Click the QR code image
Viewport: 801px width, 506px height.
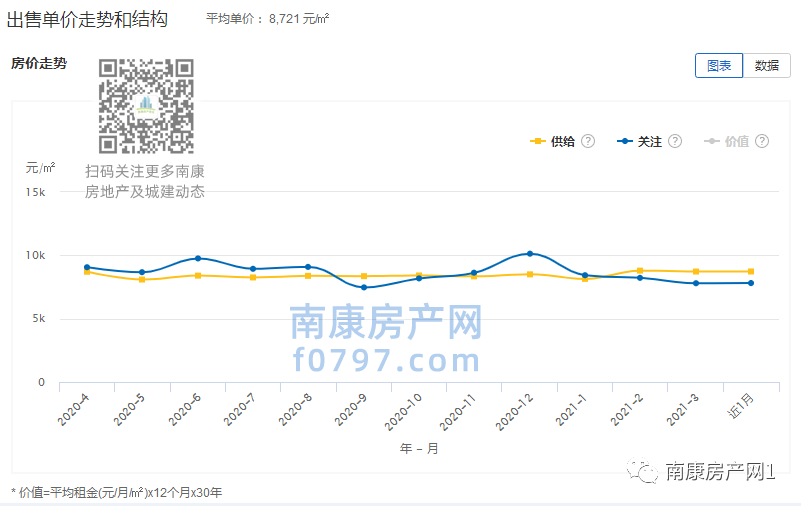[146, 106]
